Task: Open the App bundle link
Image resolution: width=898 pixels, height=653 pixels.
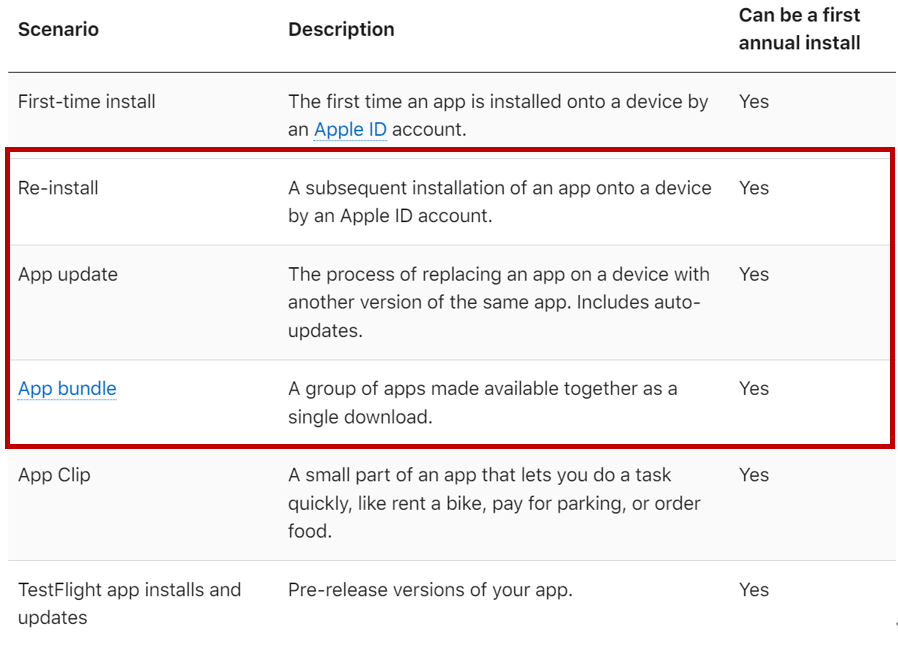Action: point(67,388)
